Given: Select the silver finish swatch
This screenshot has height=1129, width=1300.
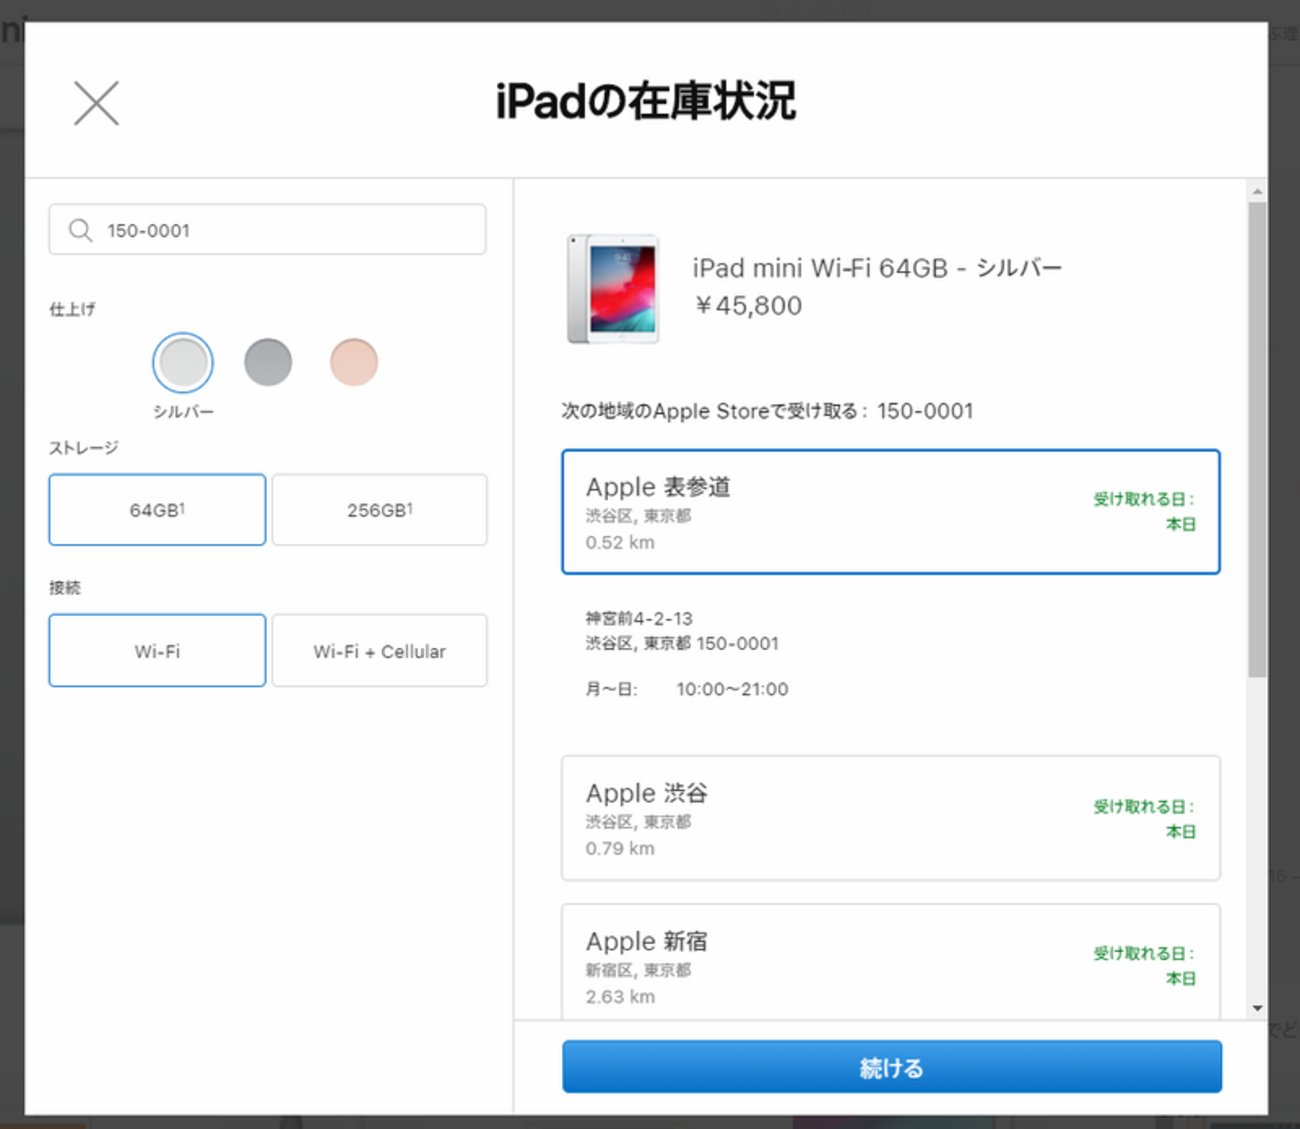Looking at the screenshot, I should tap(183, 362).
